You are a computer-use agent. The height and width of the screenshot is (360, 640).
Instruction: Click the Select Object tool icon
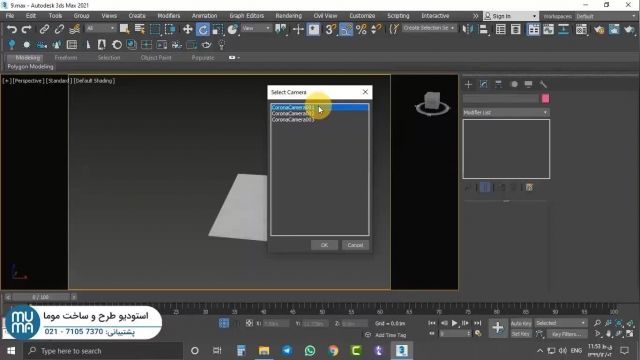[x=124, y=29]
